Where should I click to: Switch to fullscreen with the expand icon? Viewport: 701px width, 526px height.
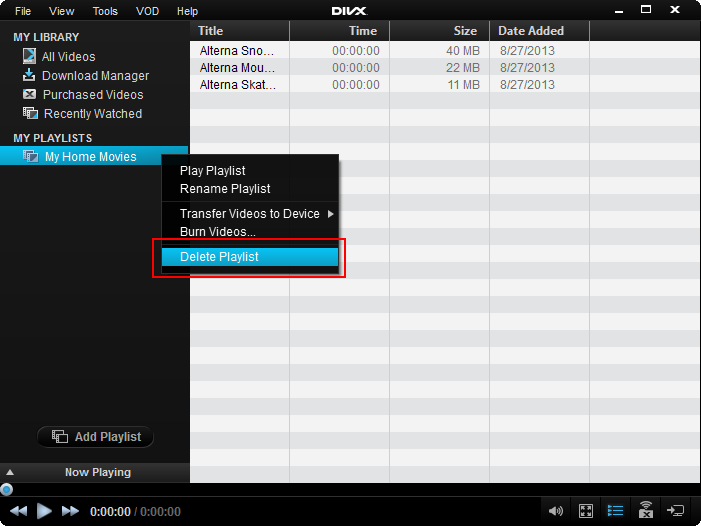pos(586,511)
